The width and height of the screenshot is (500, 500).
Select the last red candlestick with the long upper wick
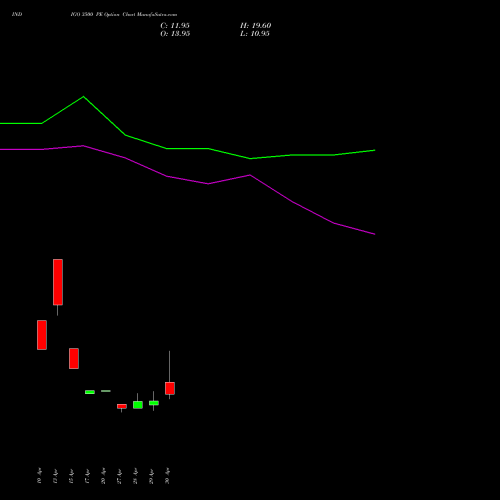170,388
